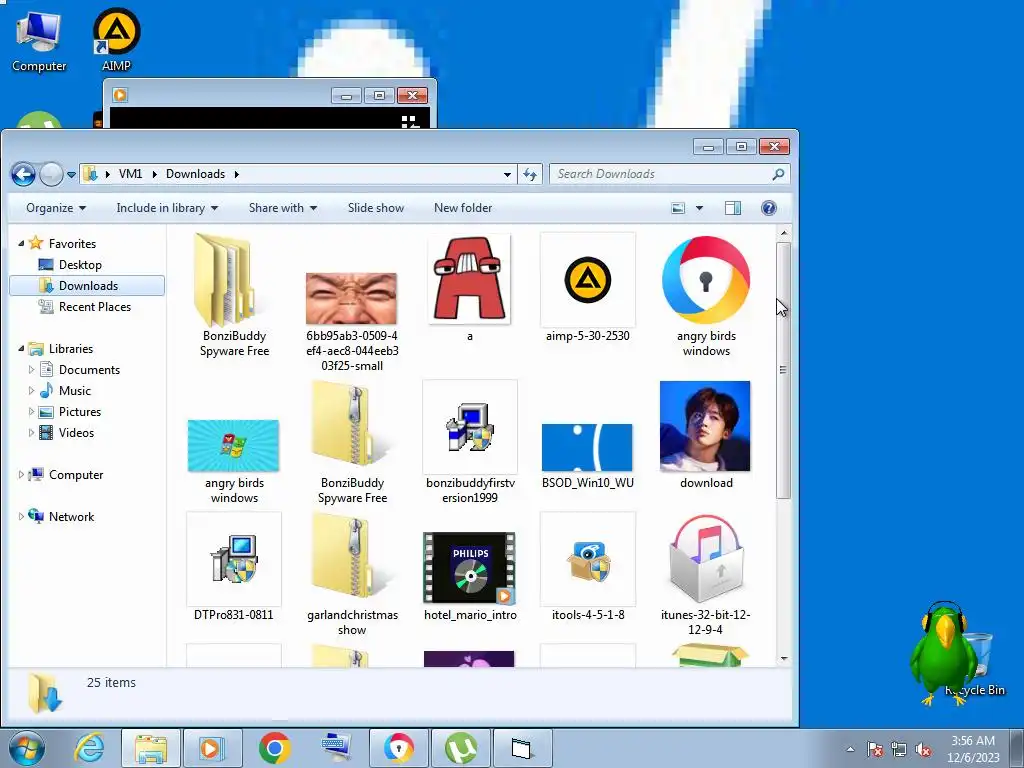Screen dimensions: 1024x768
Task: Select the DTPro831-0811 setup file
Action: [234, 567]
